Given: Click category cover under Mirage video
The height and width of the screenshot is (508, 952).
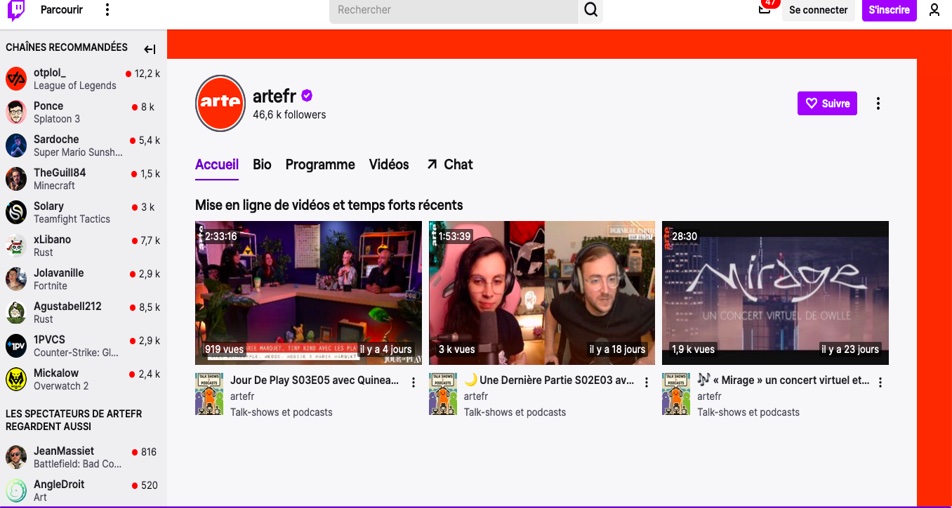Looking at the screenshot, I should 676,394.
